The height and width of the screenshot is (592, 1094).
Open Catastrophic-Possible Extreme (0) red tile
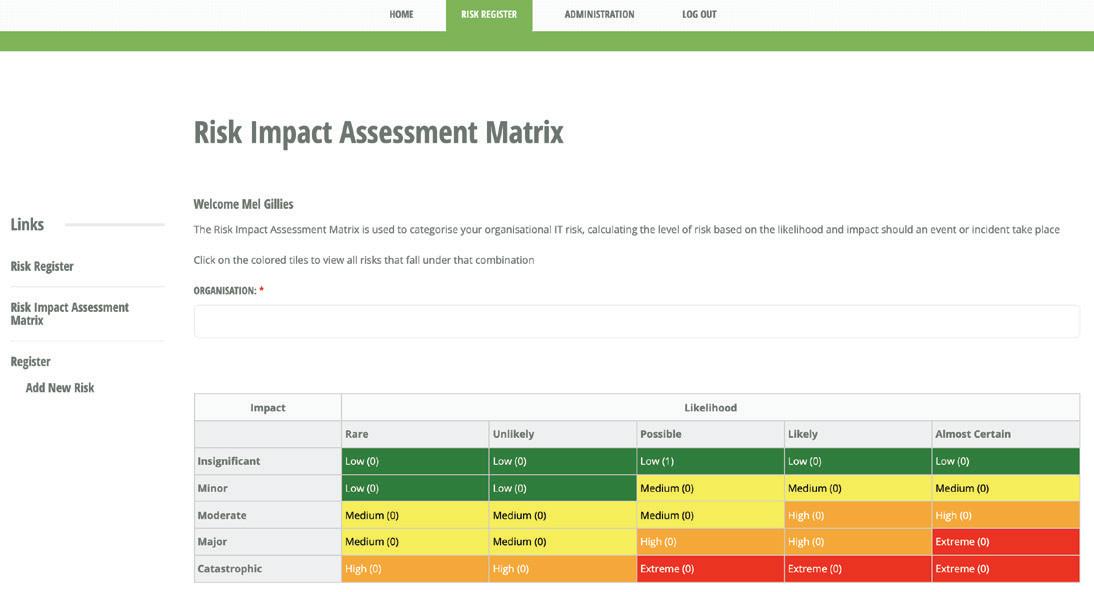point(710,569)
